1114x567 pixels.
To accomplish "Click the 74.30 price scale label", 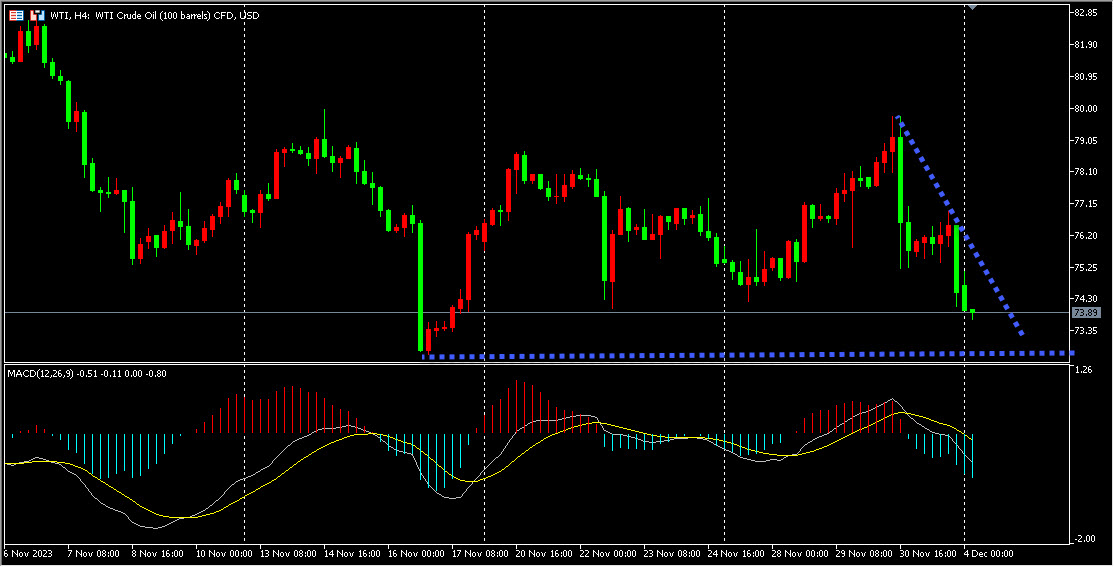I will click(1086, 299).
